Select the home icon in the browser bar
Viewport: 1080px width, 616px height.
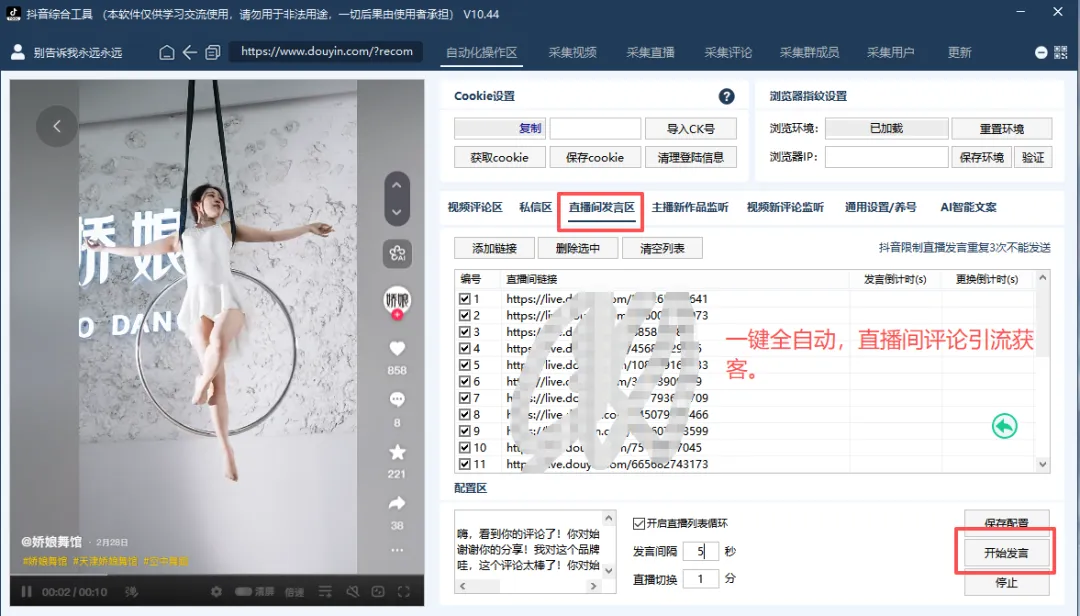coord(166,51)
